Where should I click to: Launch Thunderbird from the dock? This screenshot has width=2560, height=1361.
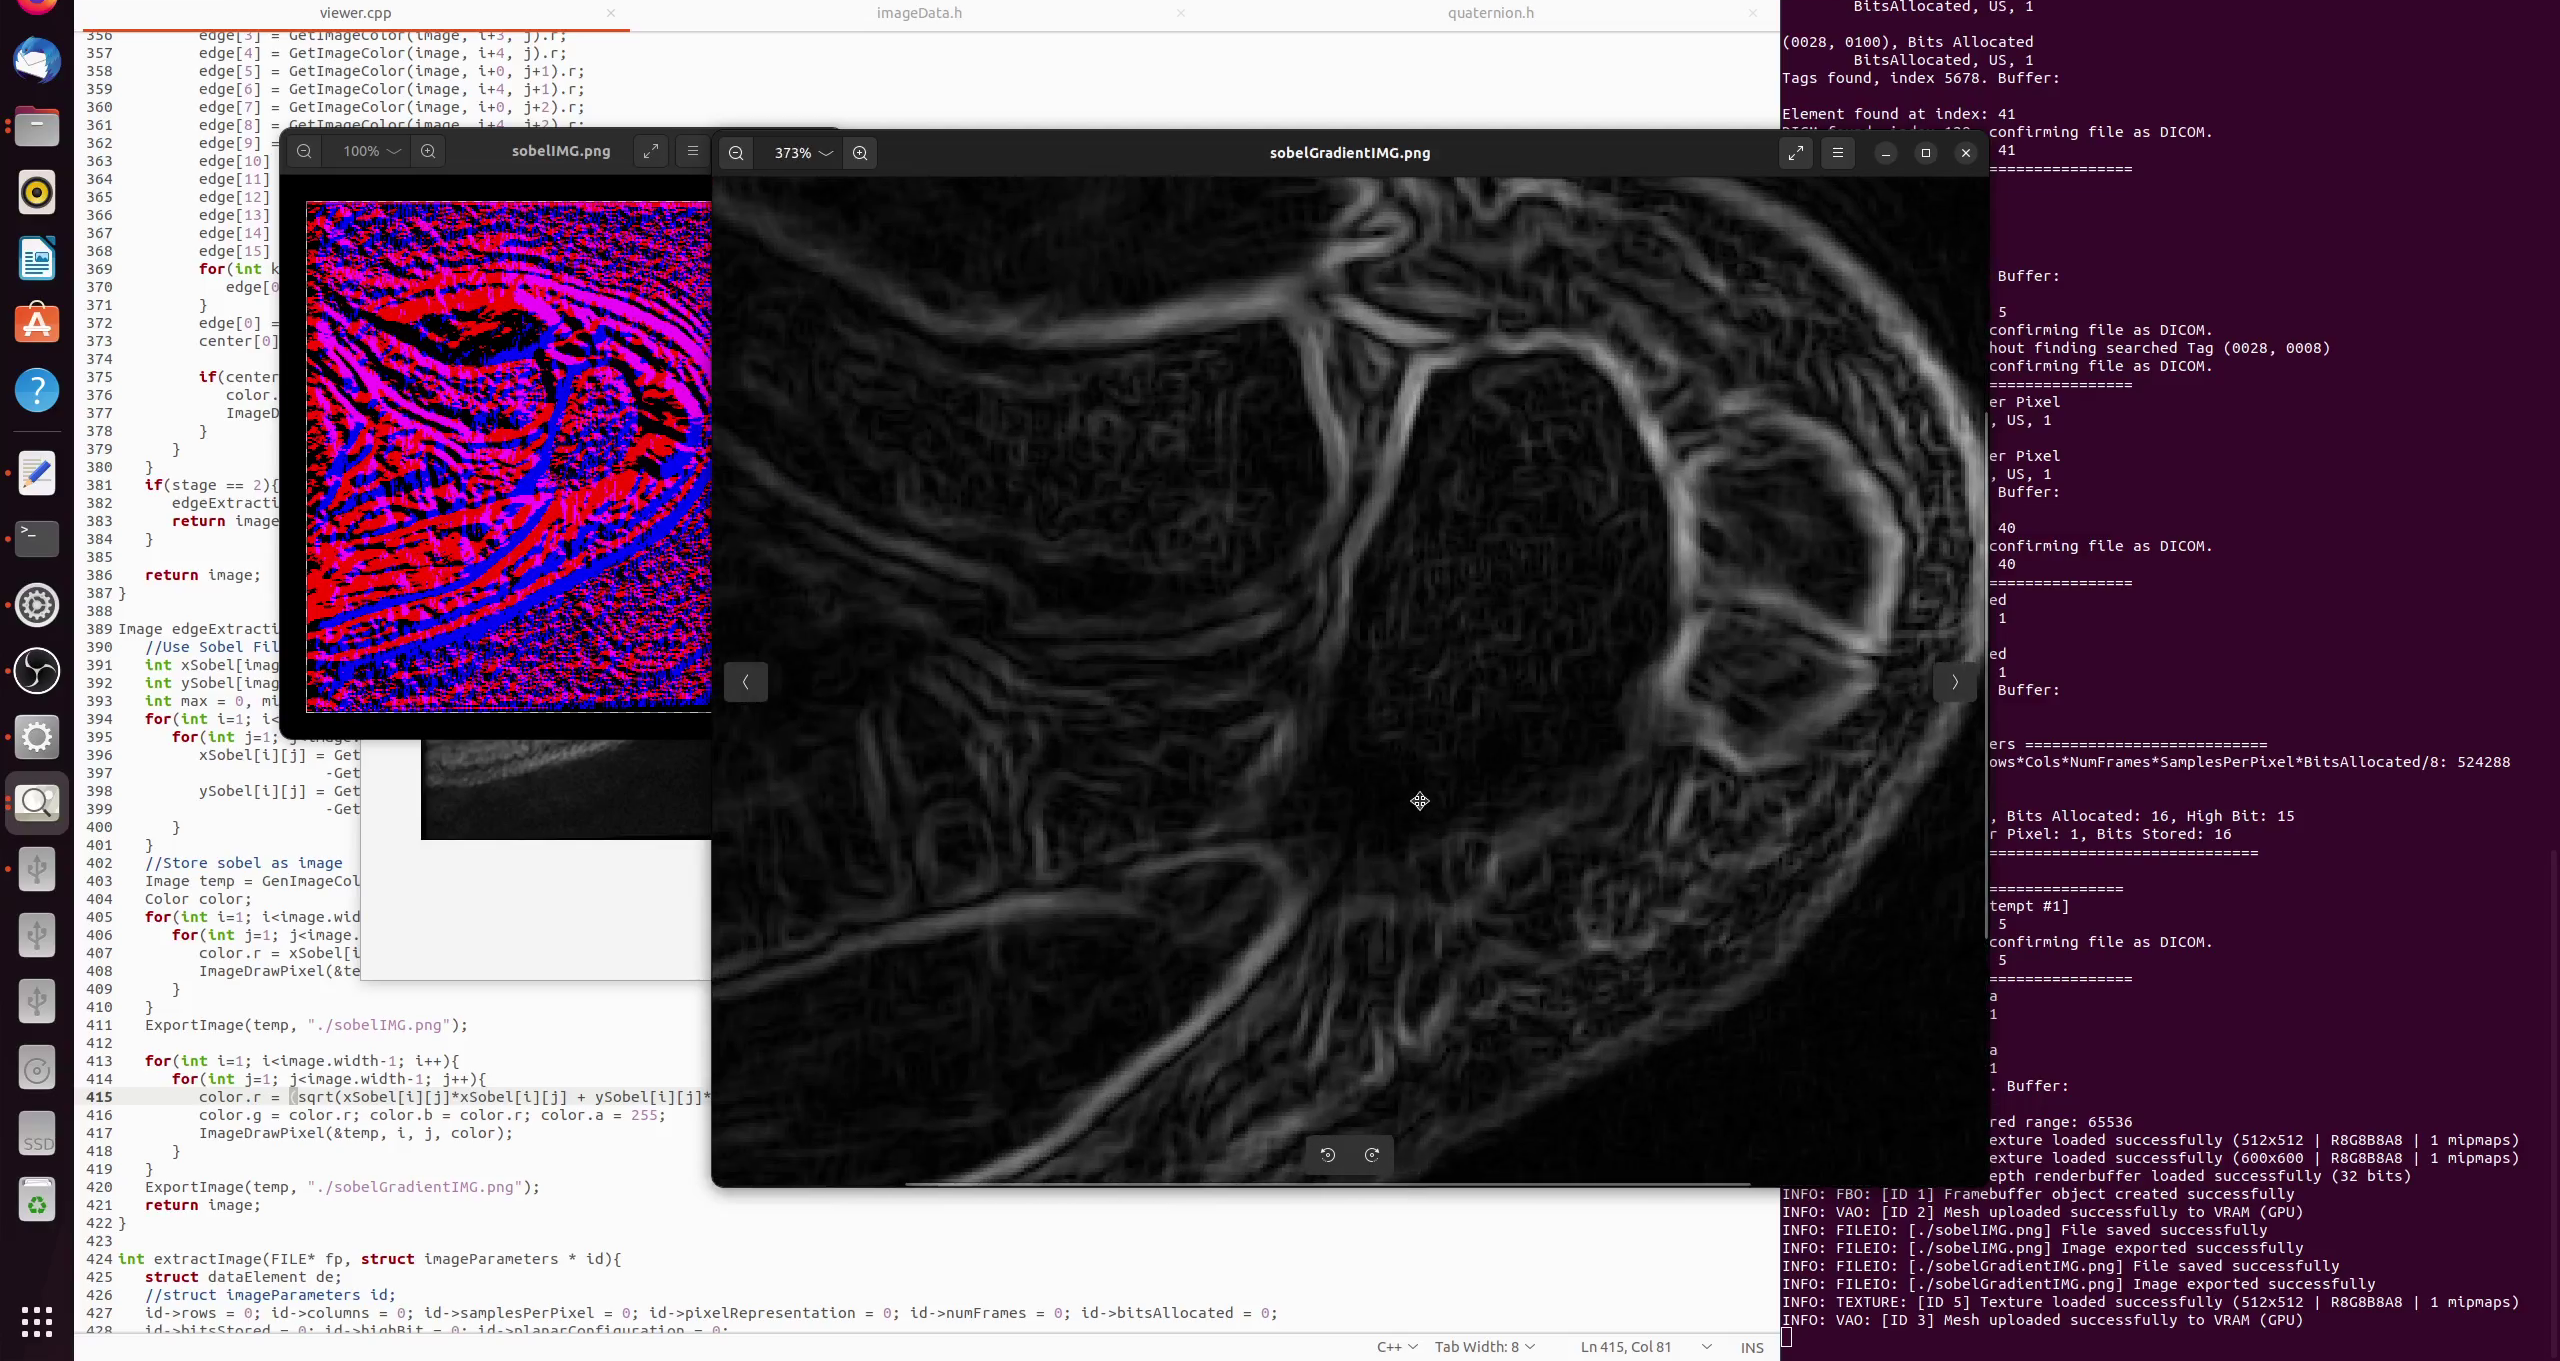[37, 60]
